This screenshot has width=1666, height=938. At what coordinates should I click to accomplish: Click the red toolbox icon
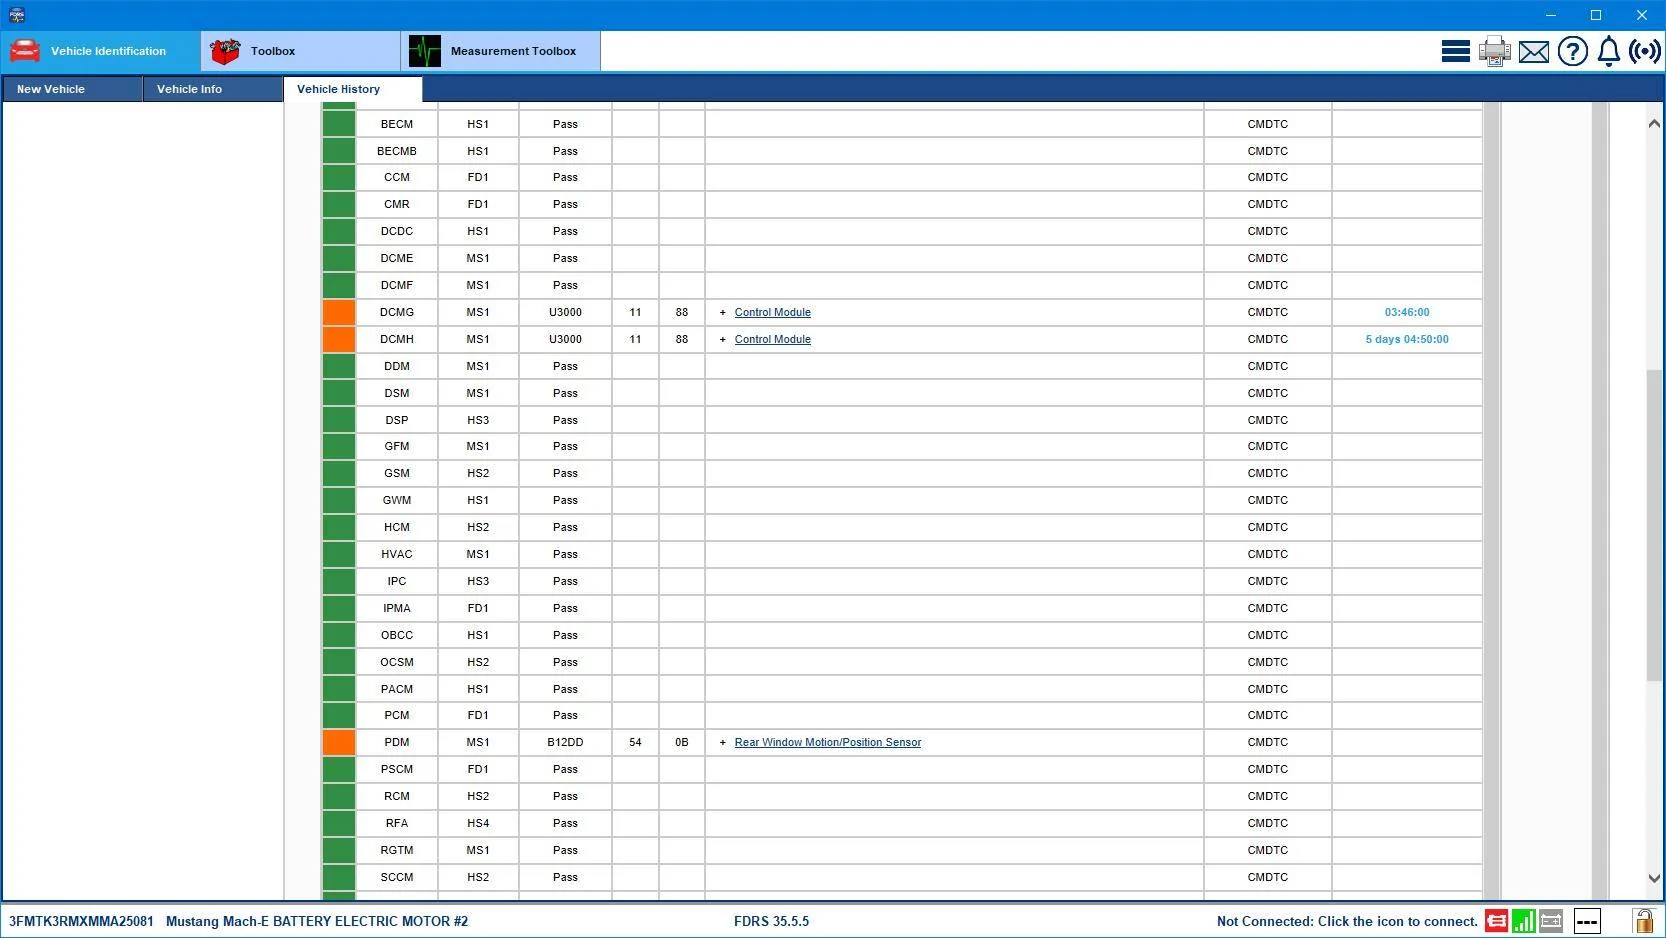(225, 51)
